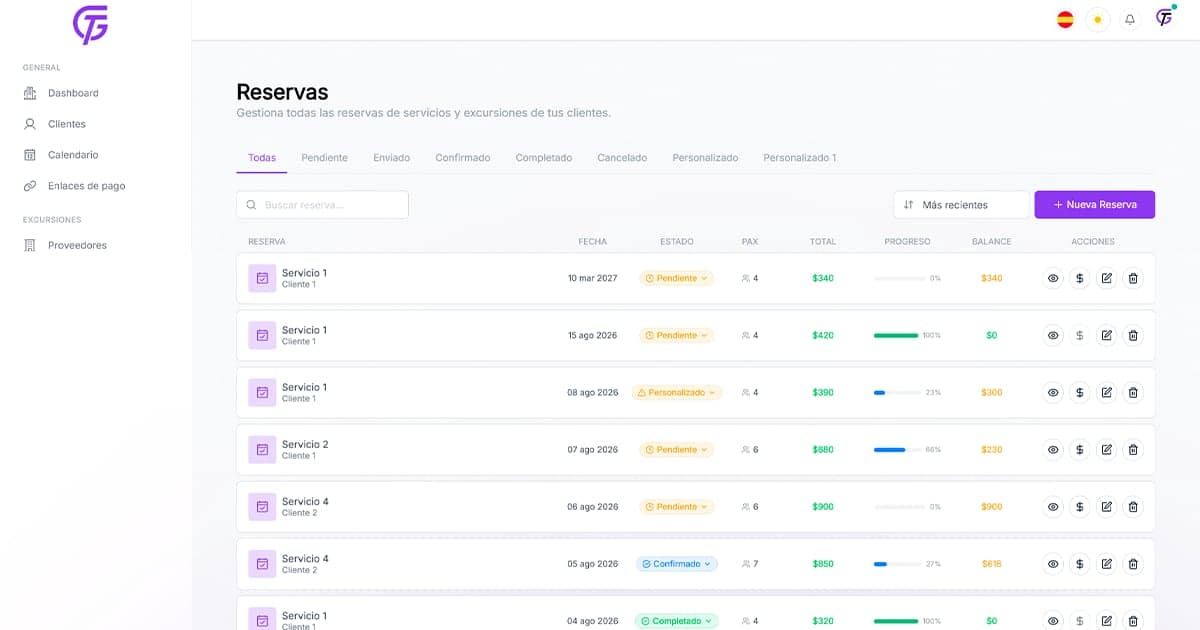This screenshot has height=630, width=1200.
Task: Open the notifications bell
Action: pos(1130,19)
